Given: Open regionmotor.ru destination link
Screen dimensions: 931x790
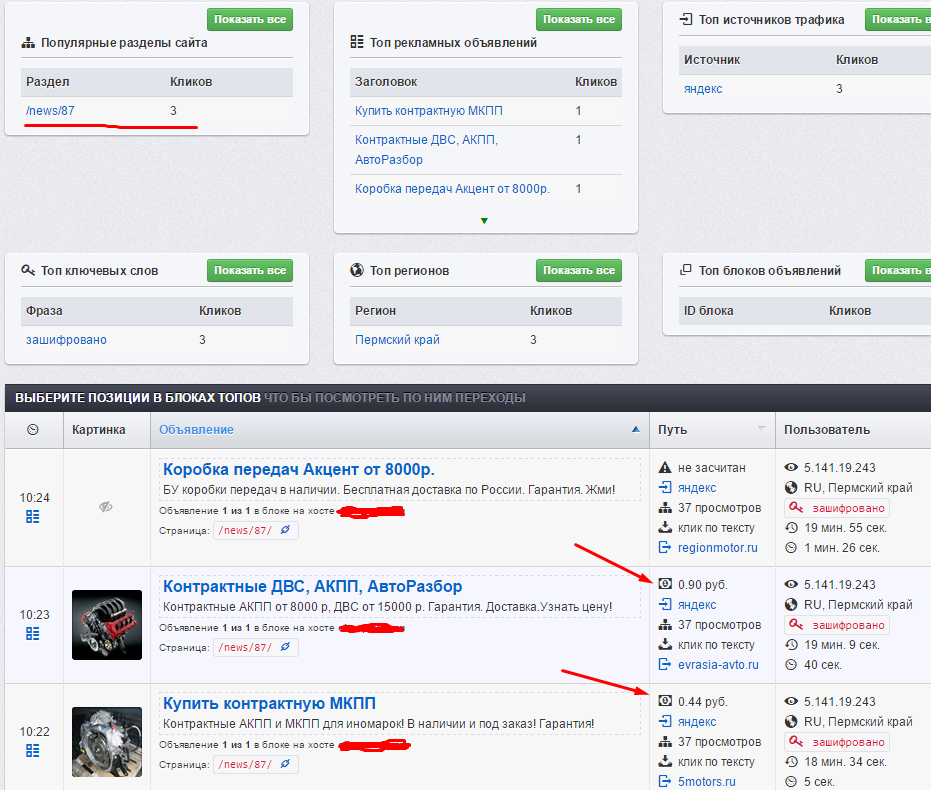Looking at the screenshot, I should point(718,547).
